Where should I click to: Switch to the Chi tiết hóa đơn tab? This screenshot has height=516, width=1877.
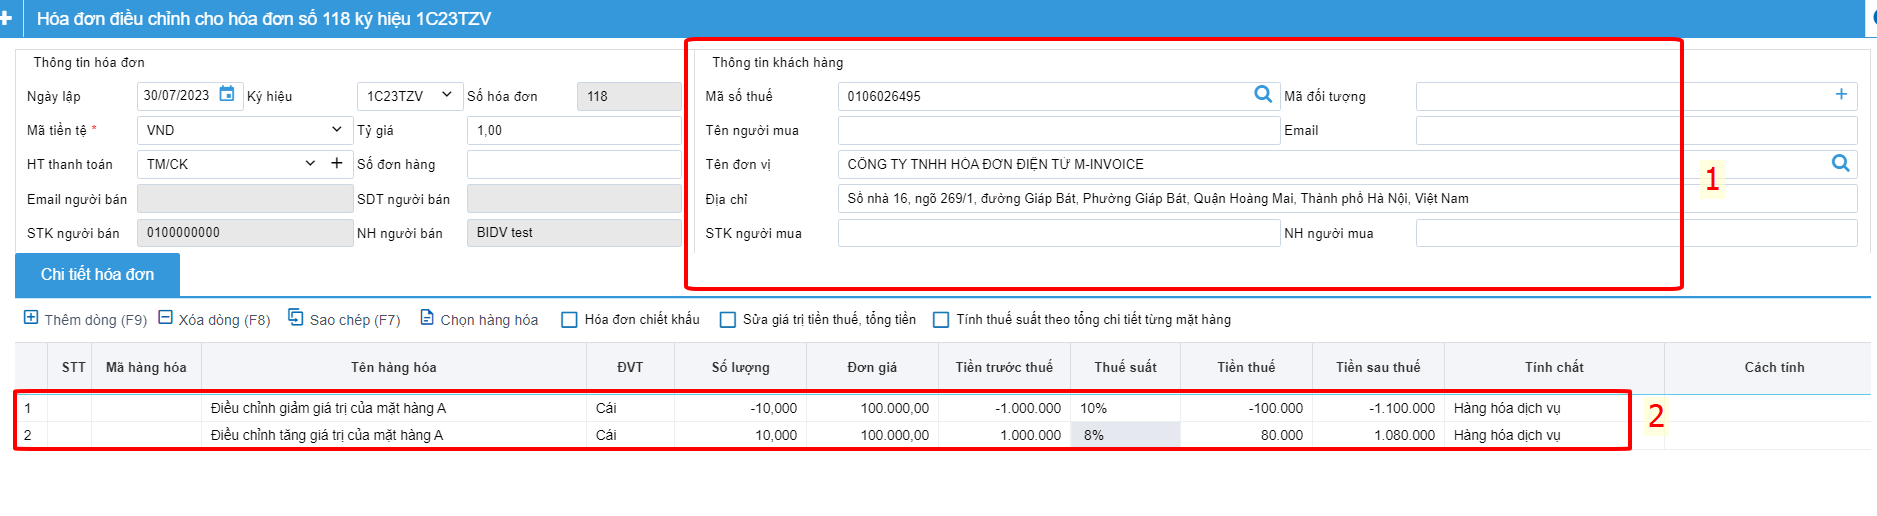[x=97, y=274]
